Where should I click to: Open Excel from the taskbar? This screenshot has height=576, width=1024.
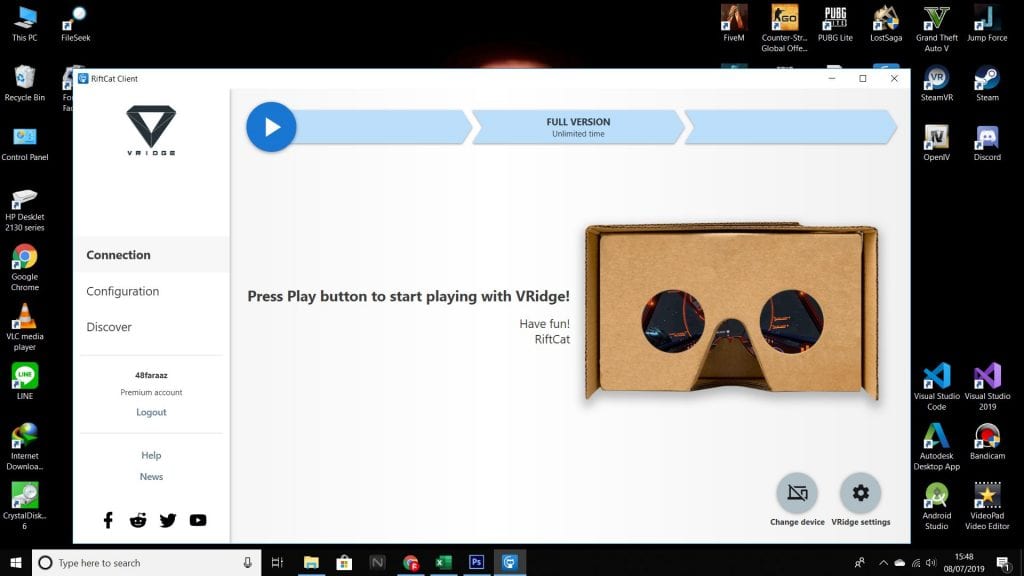coord(443,562)
